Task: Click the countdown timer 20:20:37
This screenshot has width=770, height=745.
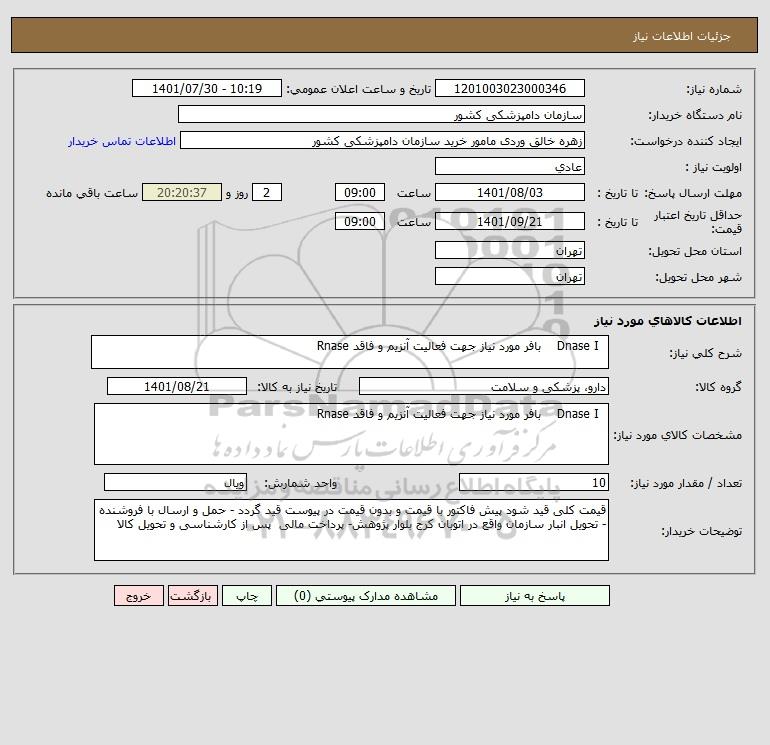Action: click(x=182, y=193)
